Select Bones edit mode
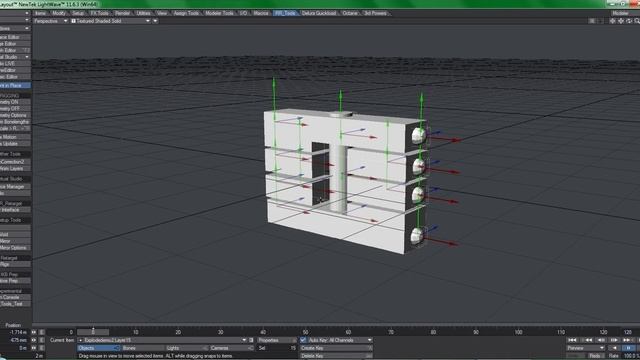 (142, 348)
